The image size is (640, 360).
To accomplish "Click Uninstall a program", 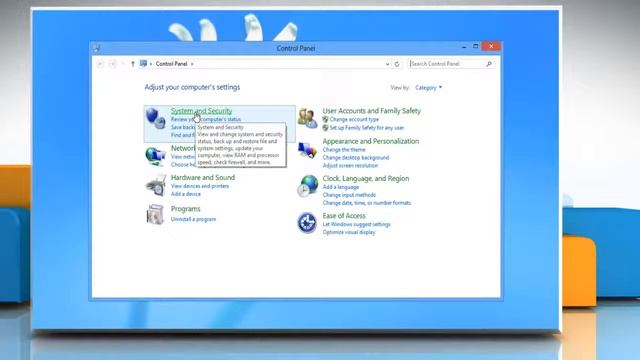I will pos(193,219).
